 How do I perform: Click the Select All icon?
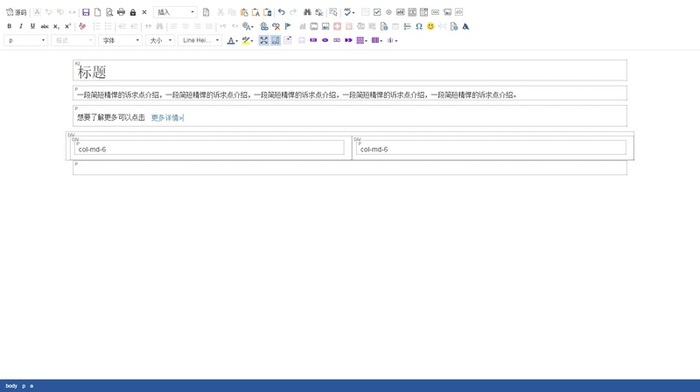click(x=333, y=12)
